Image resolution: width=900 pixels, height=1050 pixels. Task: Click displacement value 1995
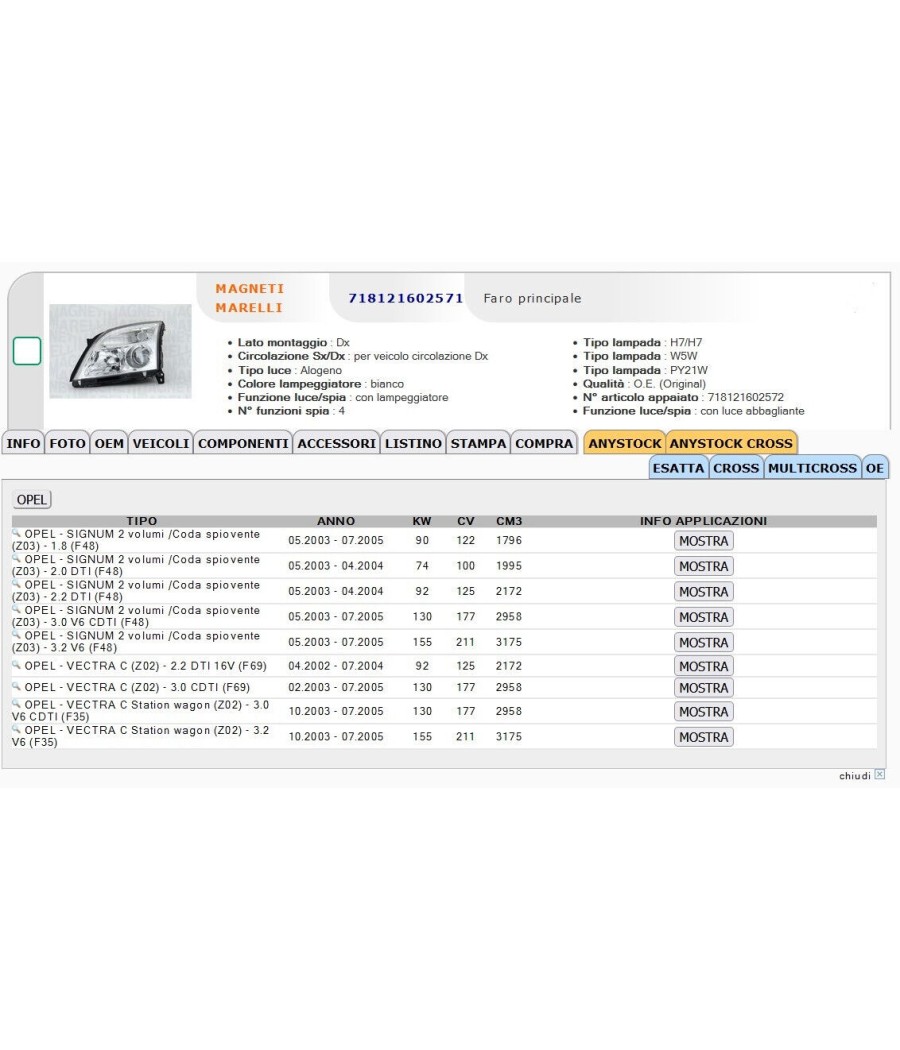(509, 566)
